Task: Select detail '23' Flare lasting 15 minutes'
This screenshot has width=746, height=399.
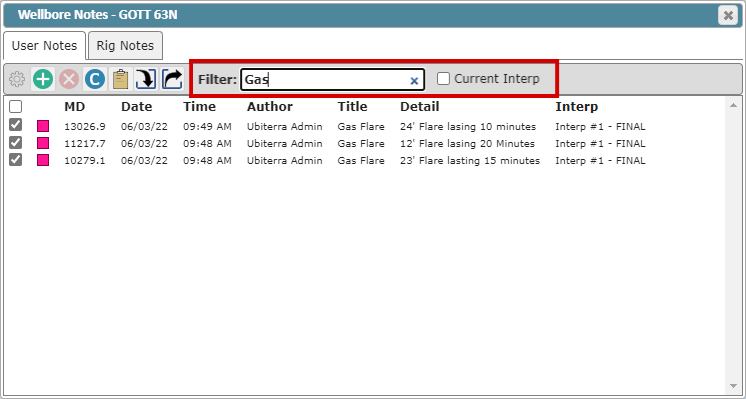Action: point(470,161)
